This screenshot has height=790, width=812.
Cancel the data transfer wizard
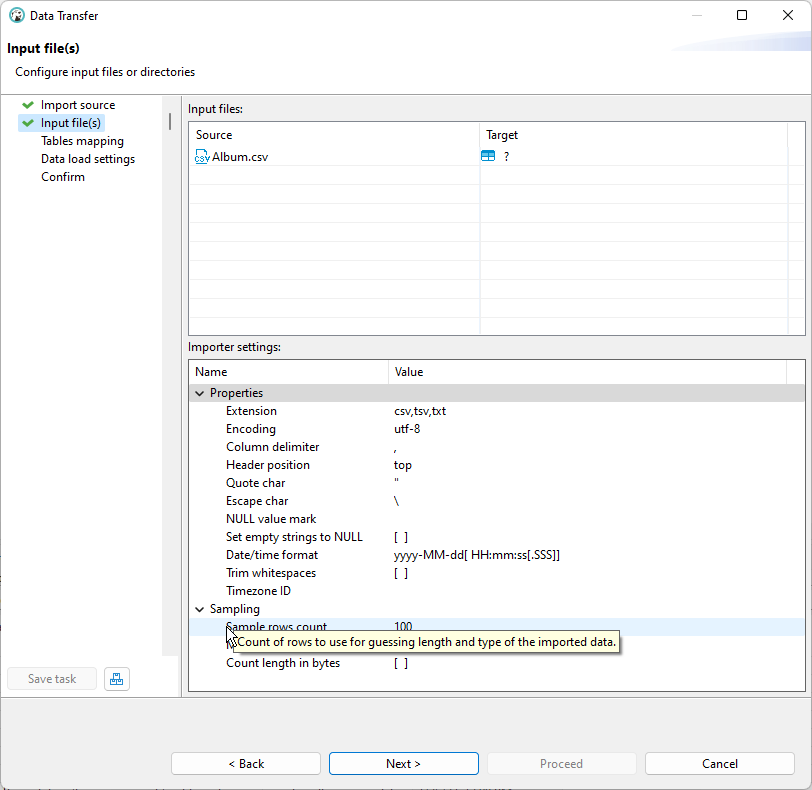719,763
